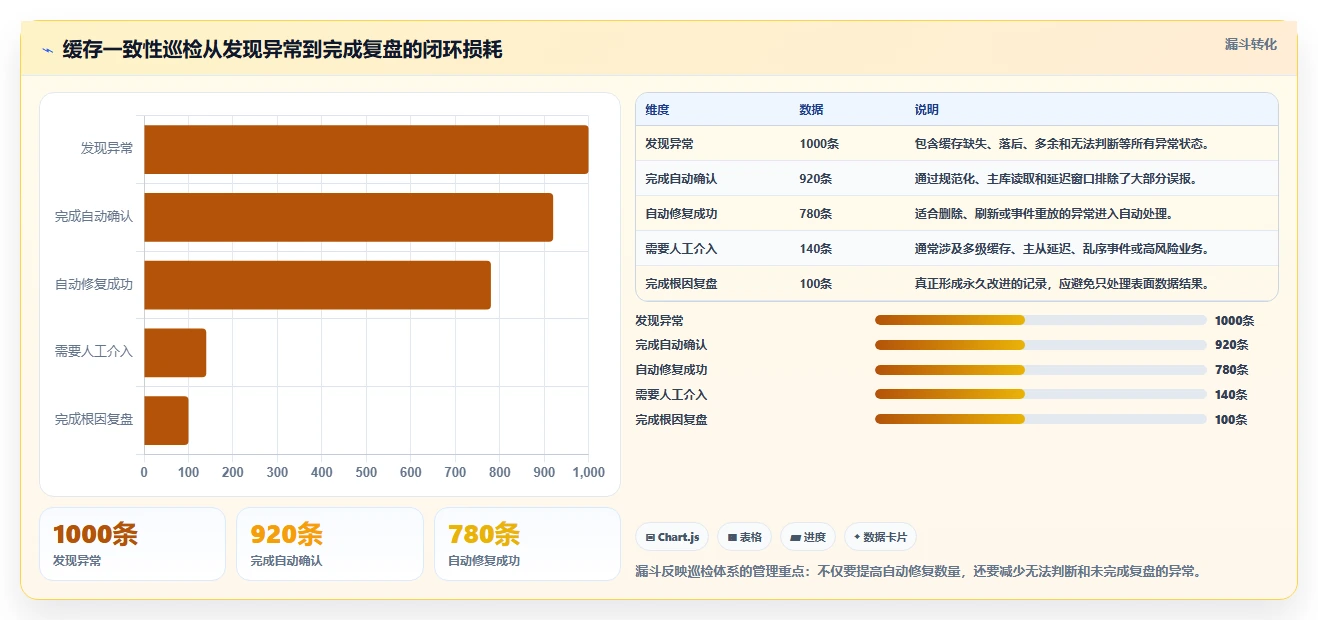Click the footer note starting 漏斗反映巡检体系
This screenshot has height=620, width=1318.
pos(918,572)
